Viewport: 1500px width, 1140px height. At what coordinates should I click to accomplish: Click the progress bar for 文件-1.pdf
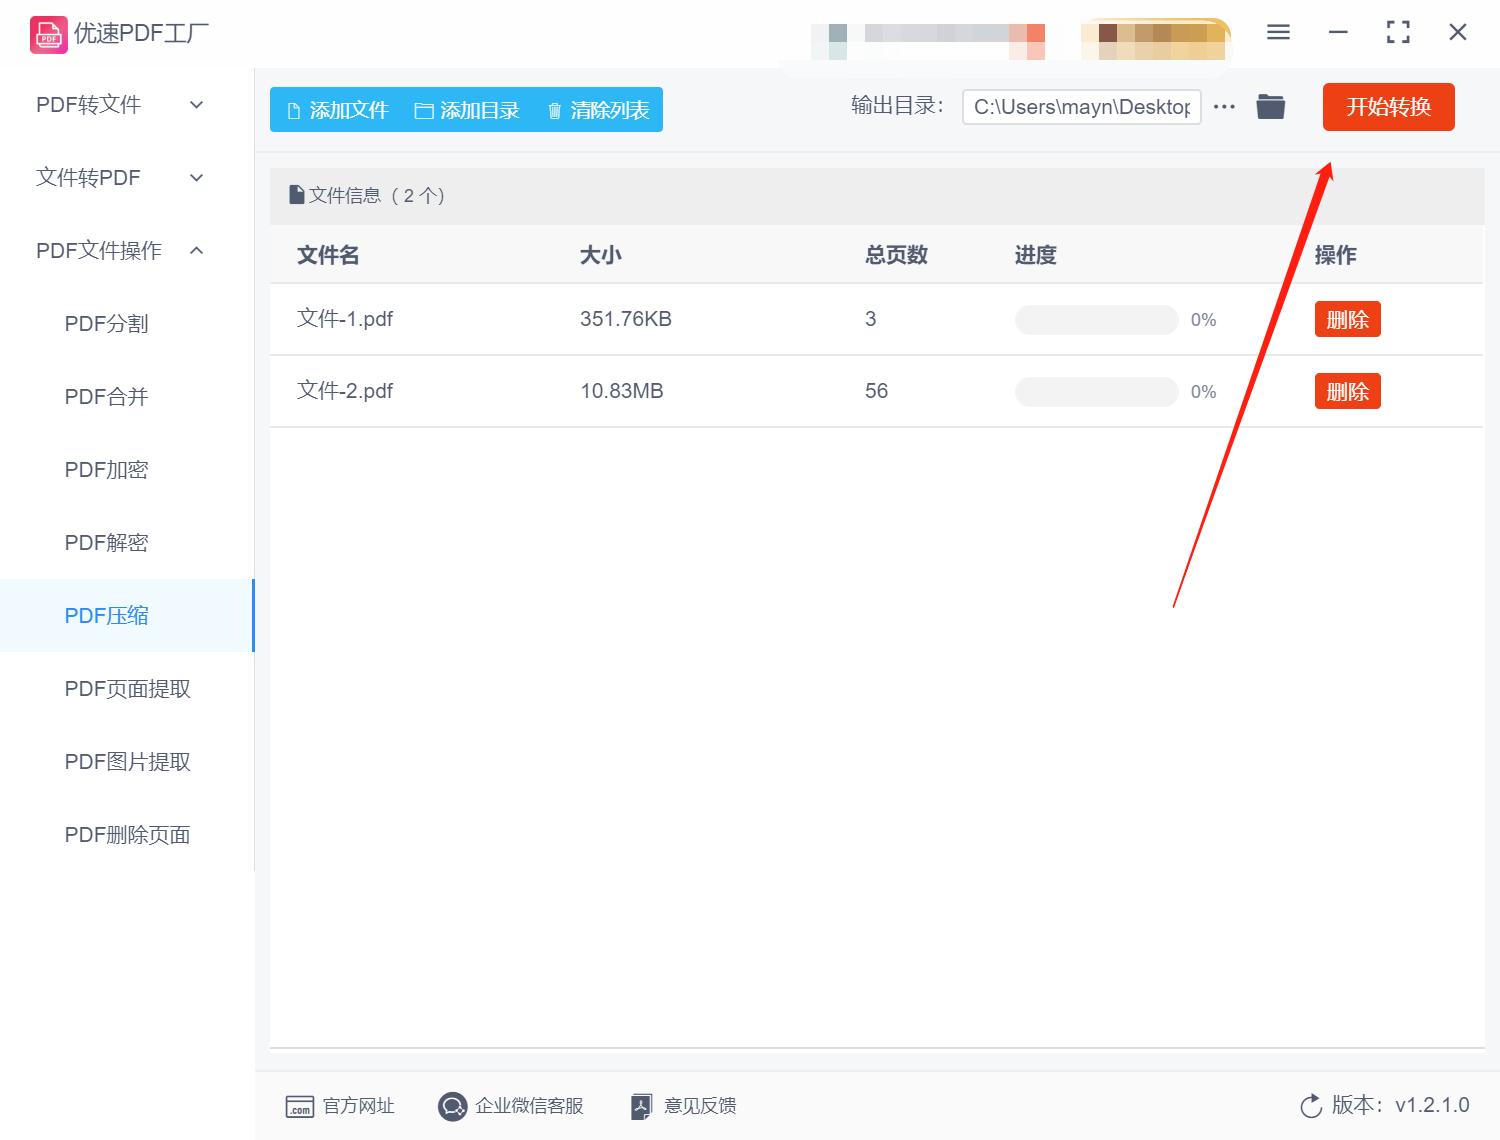1096,319
